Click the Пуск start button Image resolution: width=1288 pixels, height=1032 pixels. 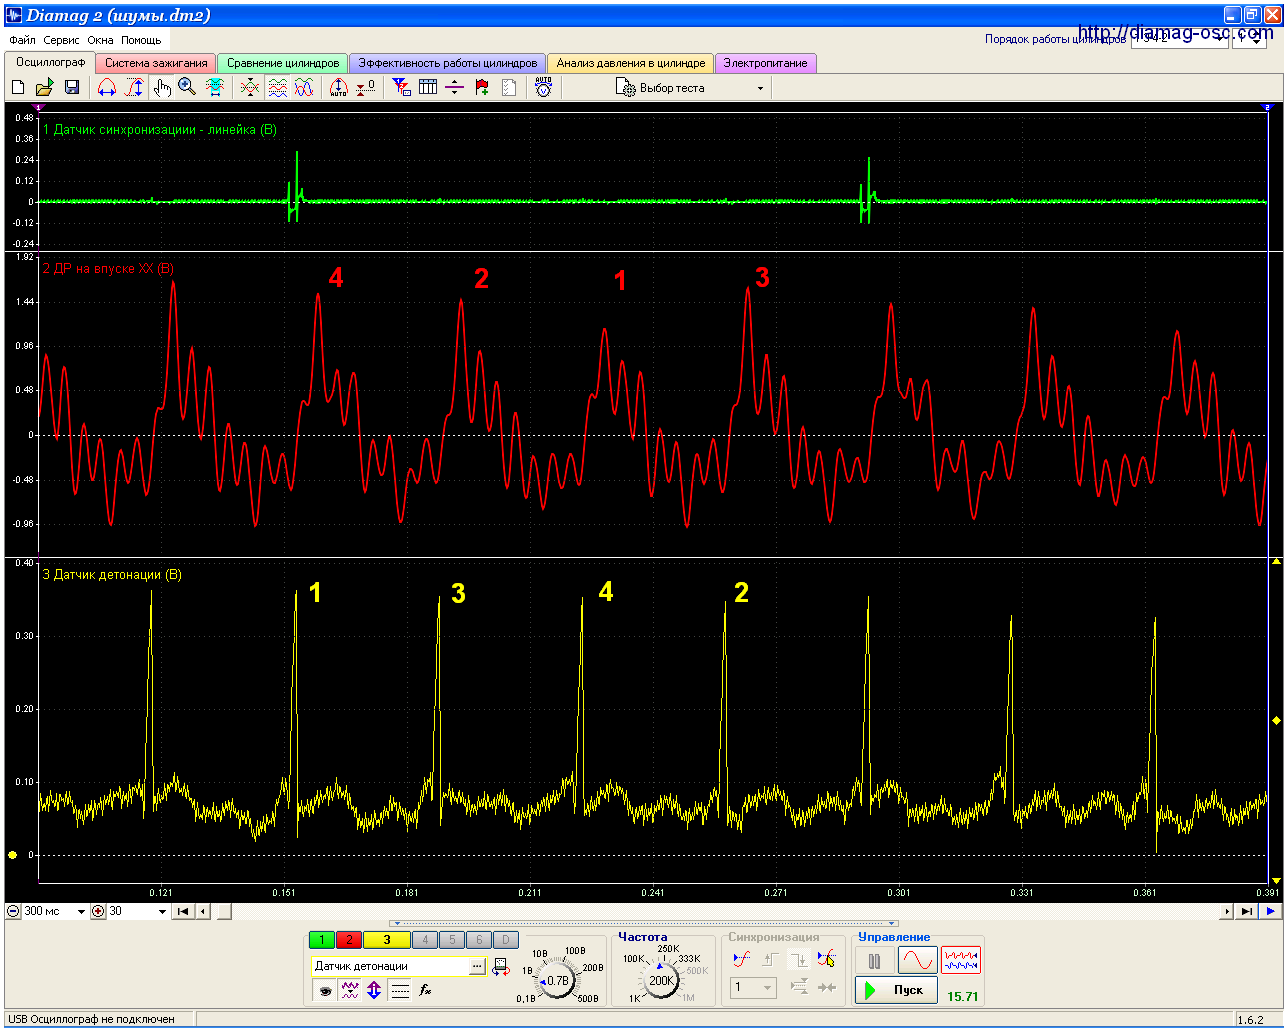click(x=896, y=990)
